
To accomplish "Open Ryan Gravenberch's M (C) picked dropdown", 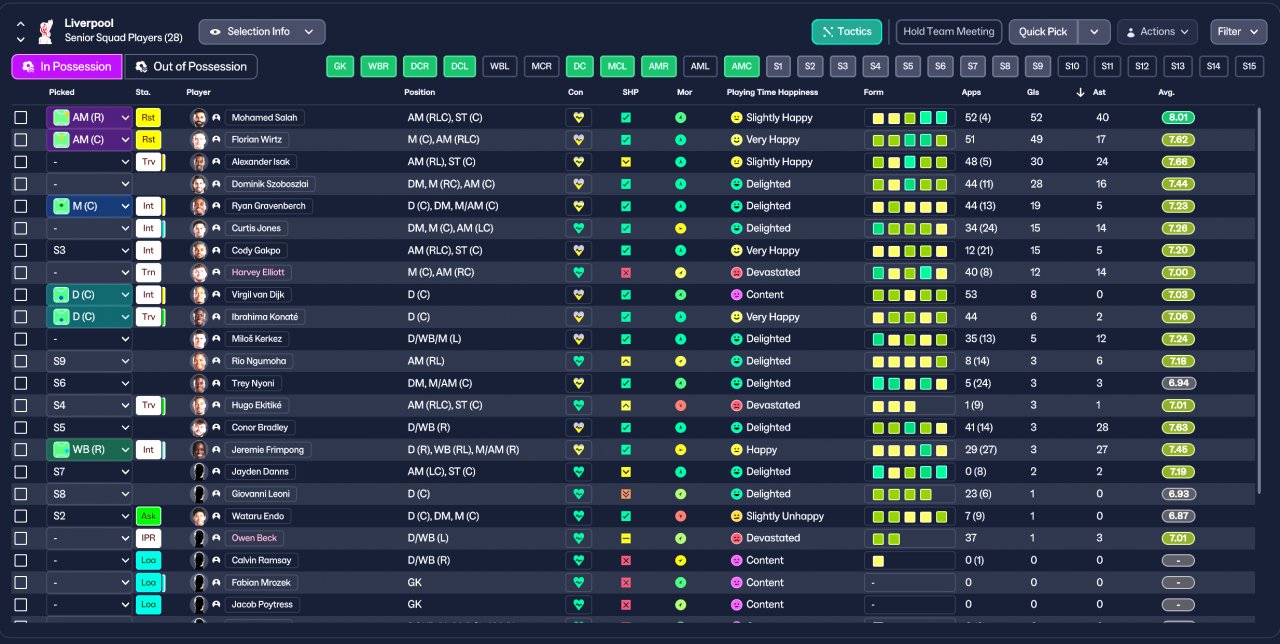I will click(90, 206).
